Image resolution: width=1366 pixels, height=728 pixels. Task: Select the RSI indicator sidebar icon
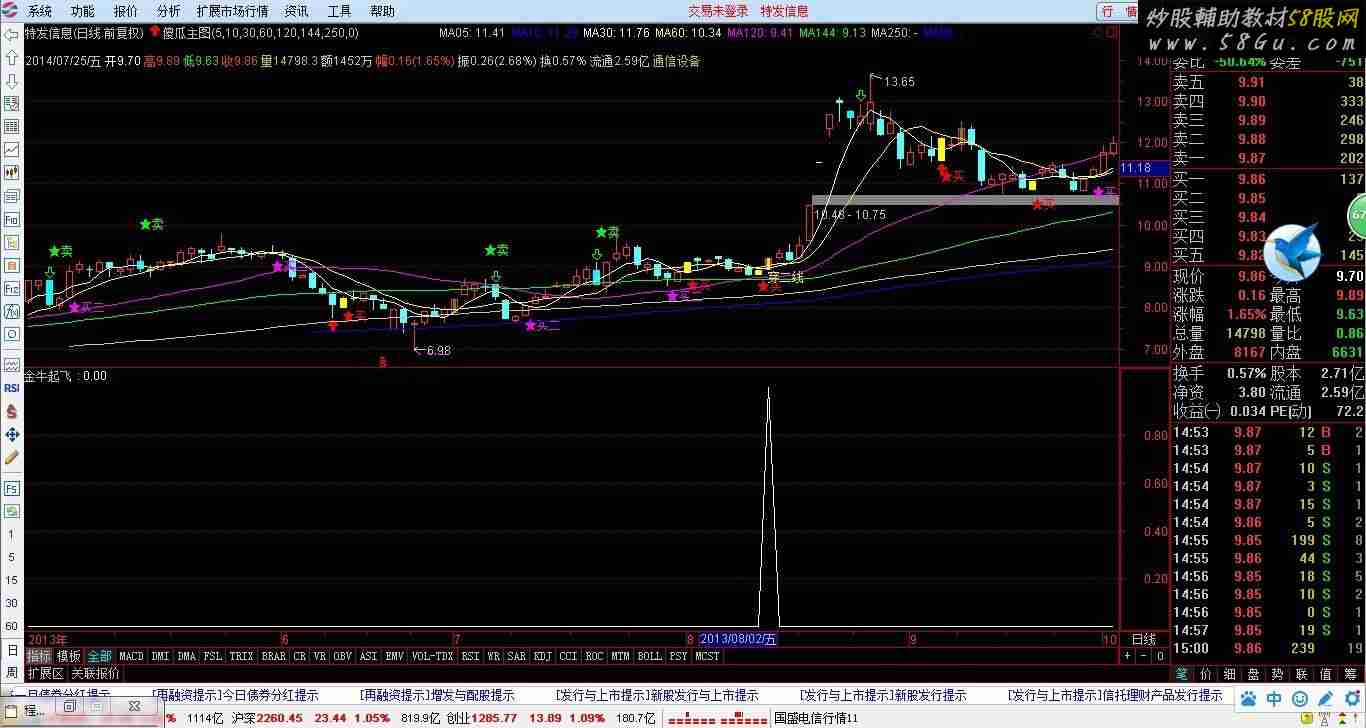pyautogui.click(x=12, y=388)
